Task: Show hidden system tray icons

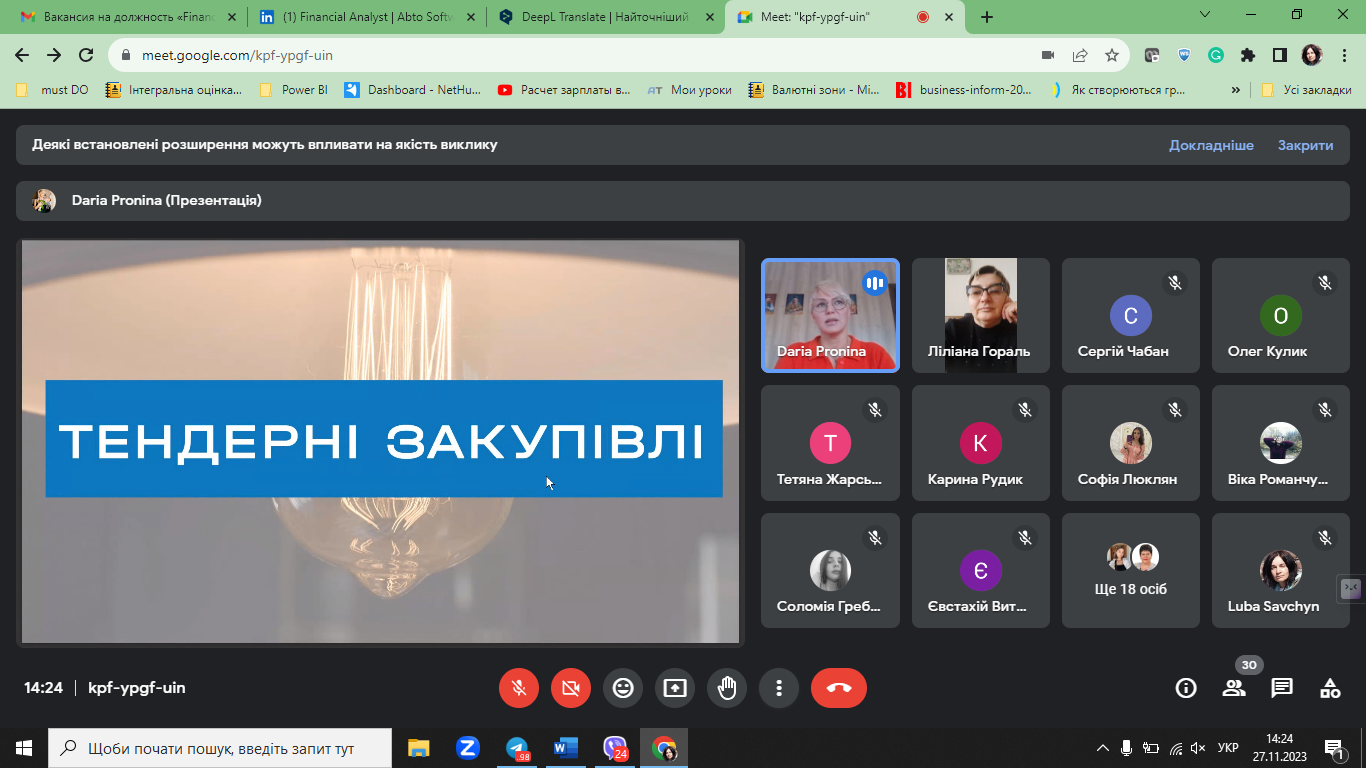Action: (x=1102, y=747)
